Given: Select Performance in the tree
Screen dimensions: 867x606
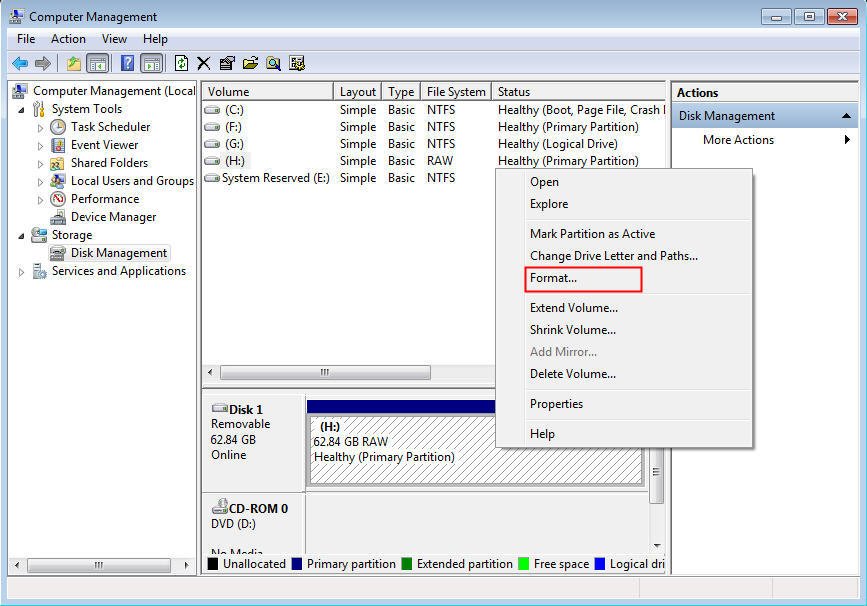Looking at the screenshot, I should coord(105,199).
